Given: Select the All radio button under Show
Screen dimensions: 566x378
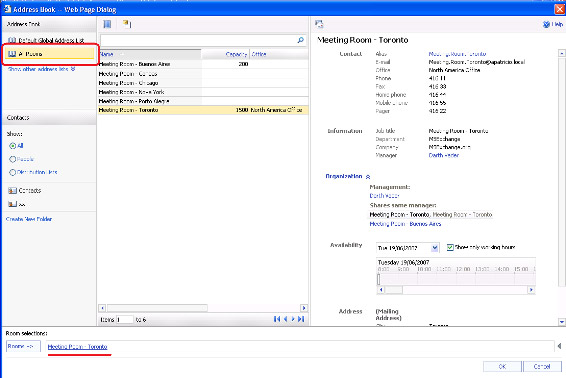Looking at the screenshot, I should tap(13, 146).
